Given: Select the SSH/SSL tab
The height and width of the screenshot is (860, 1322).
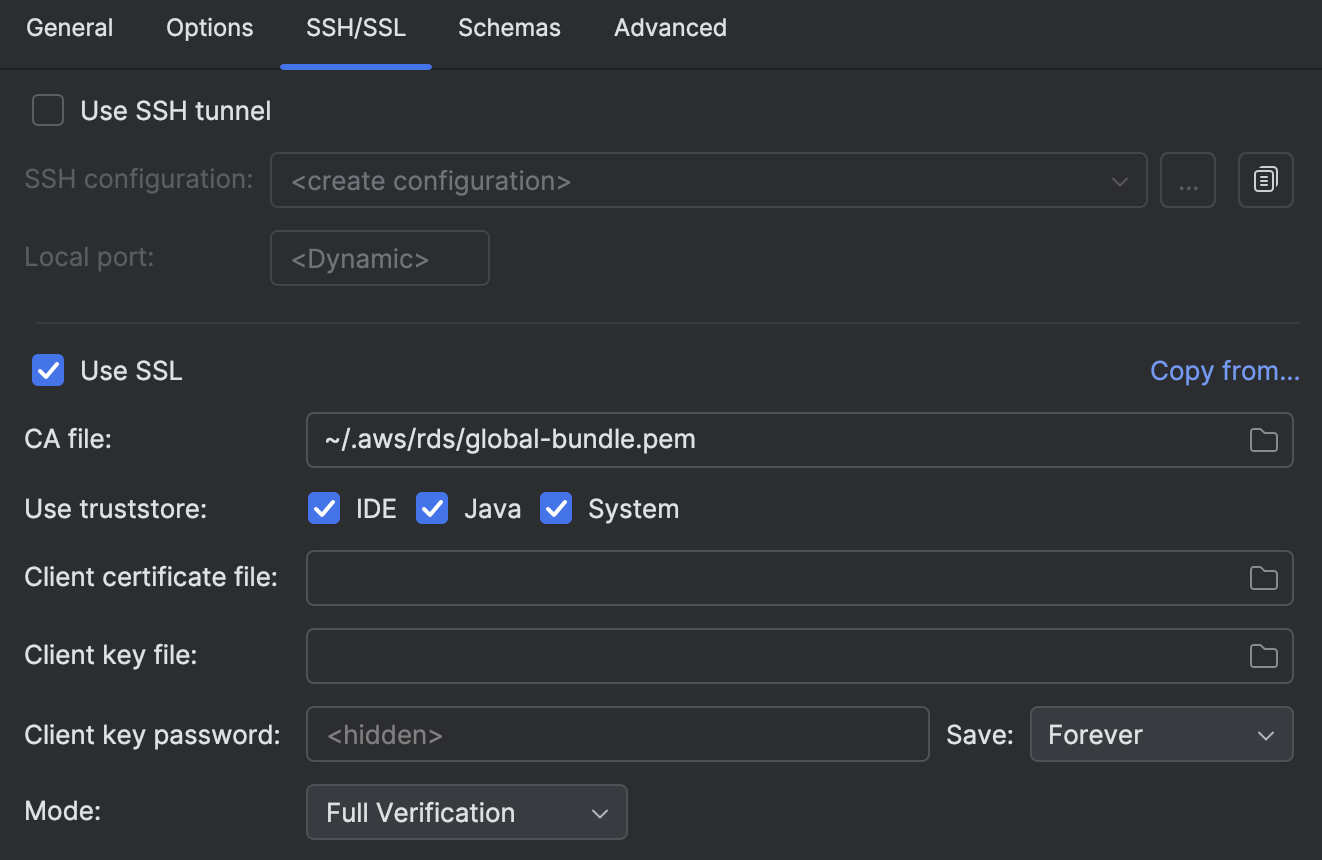Looking at the screenshot, I should tap(356, 28).
